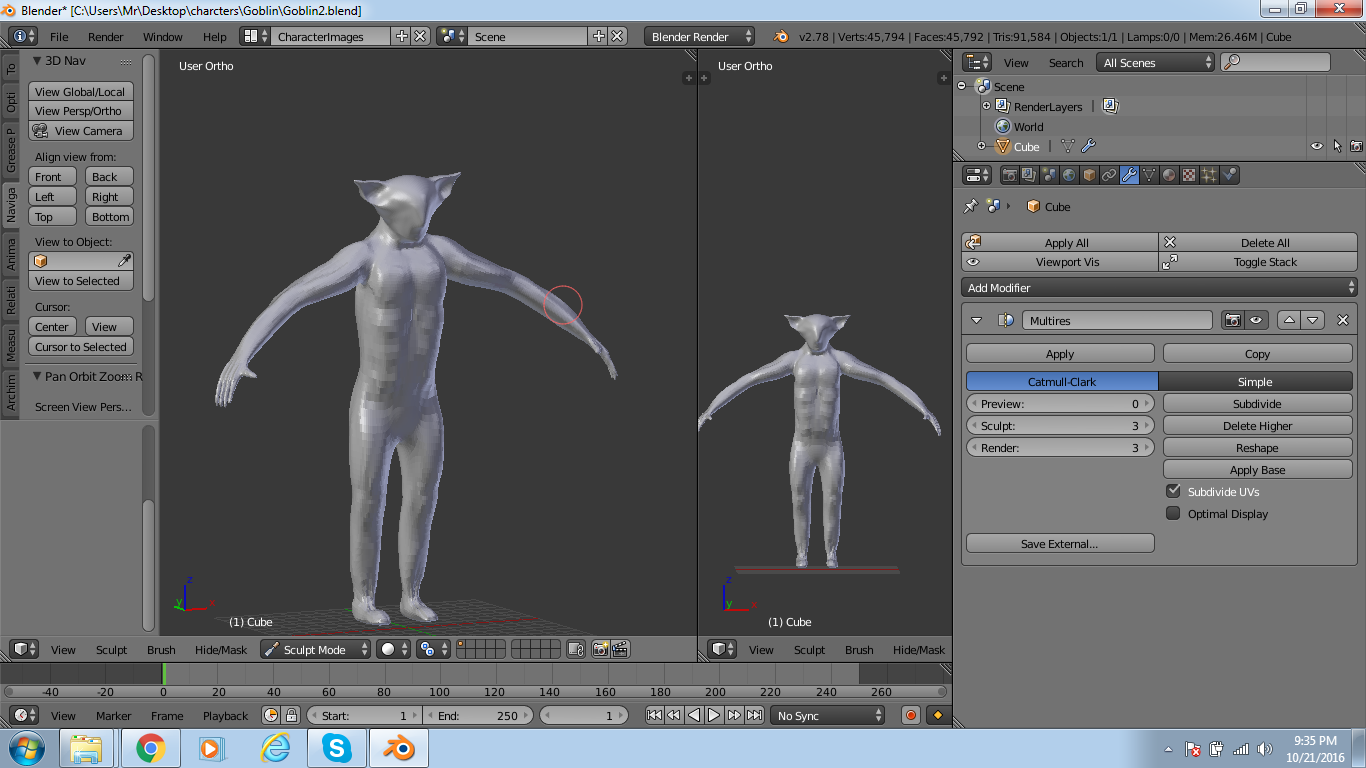Click the keying set diamond icon in timeline
The width and height of the screenshot is (1366, 768).
click(x=938, y=715)
